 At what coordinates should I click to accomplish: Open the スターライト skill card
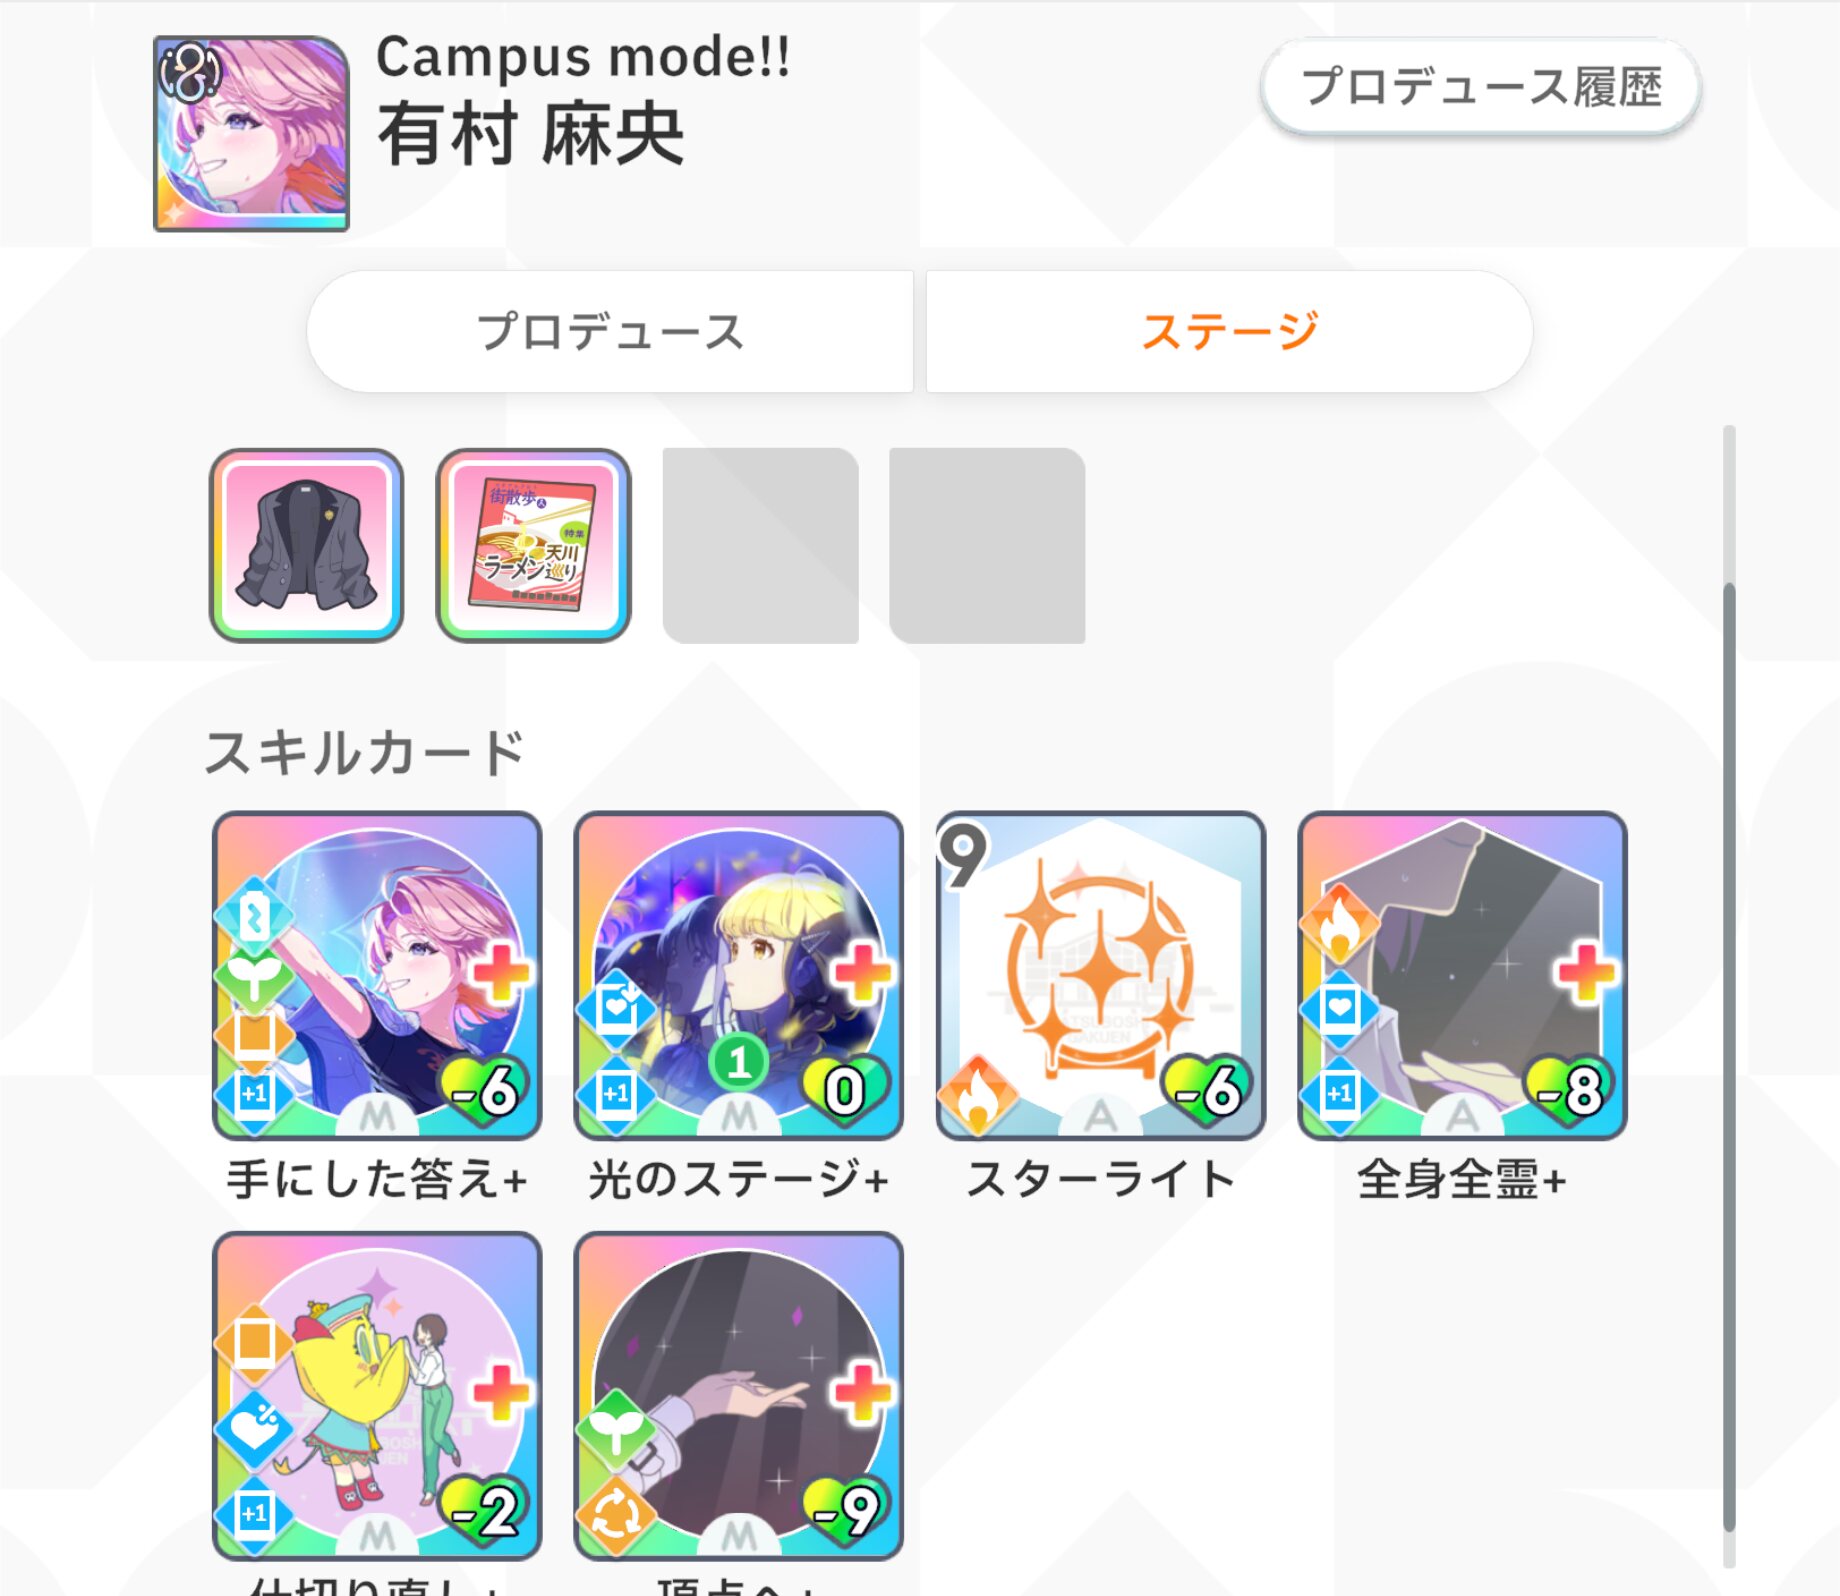pyautogui.click(x=1100, y=975)
